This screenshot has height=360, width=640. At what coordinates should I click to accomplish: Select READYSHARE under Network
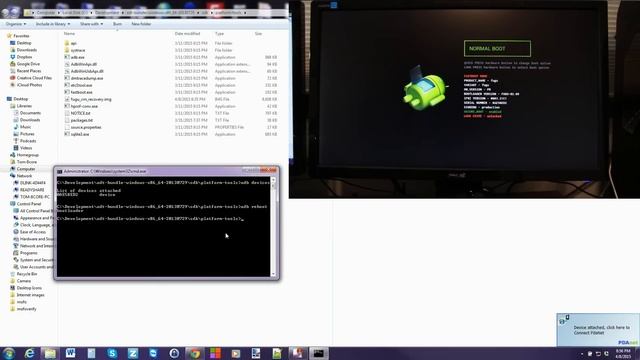point(32,190)
